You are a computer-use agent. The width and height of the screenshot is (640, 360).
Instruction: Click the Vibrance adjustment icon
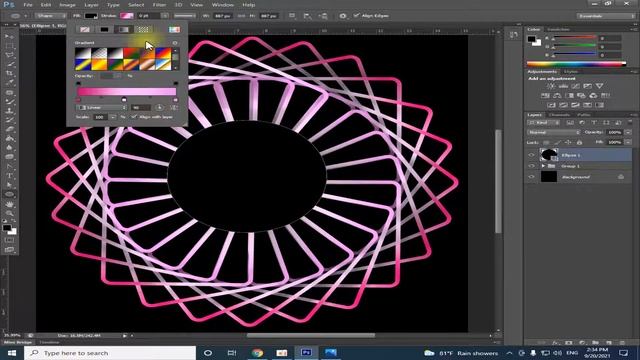[x=599, y=86]
